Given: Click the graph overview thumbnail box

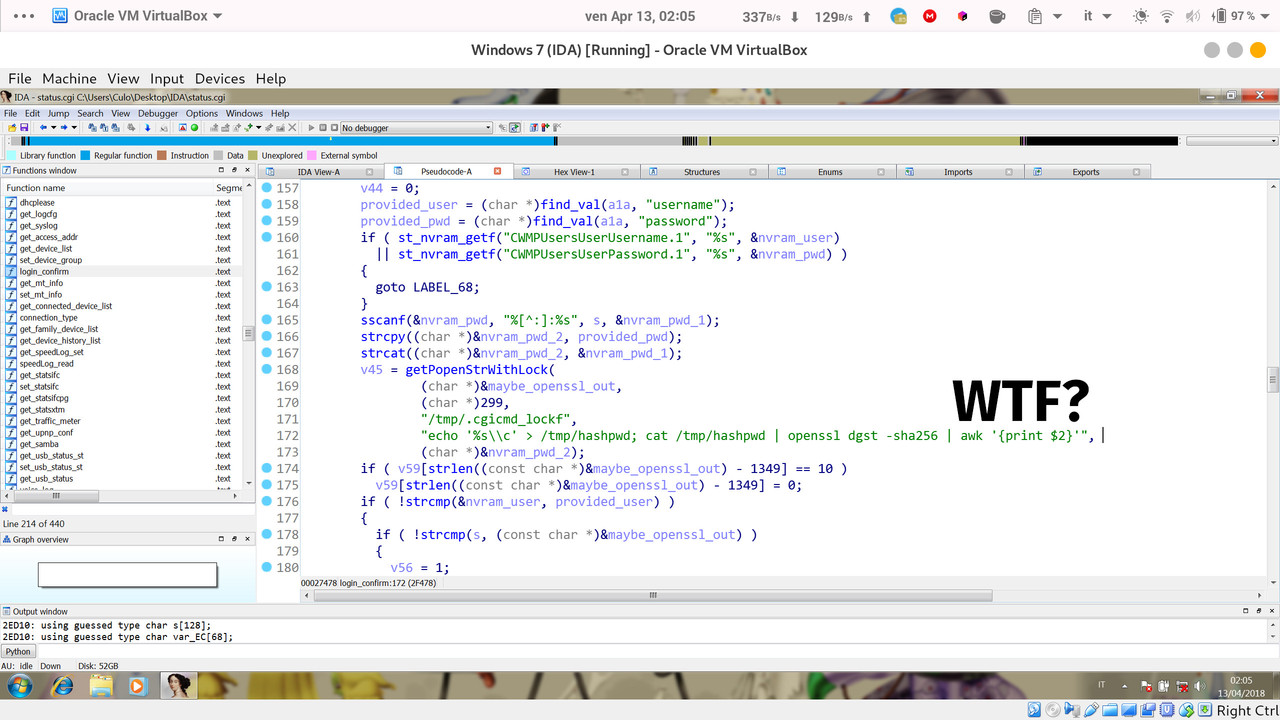Looking at the screenshot, I should tap(127, 574).
